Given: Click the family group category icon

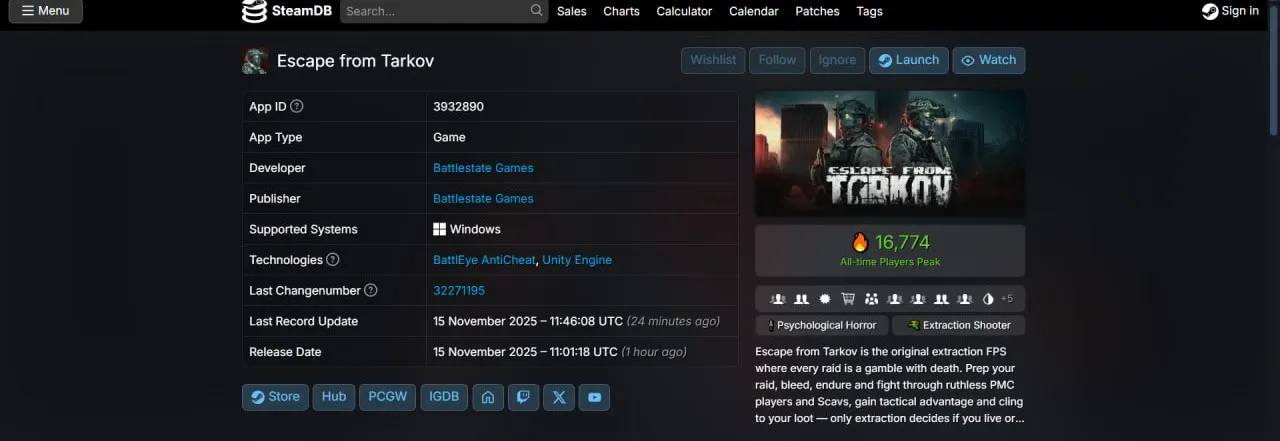Looking at the screenshot, I should point(871,299).
